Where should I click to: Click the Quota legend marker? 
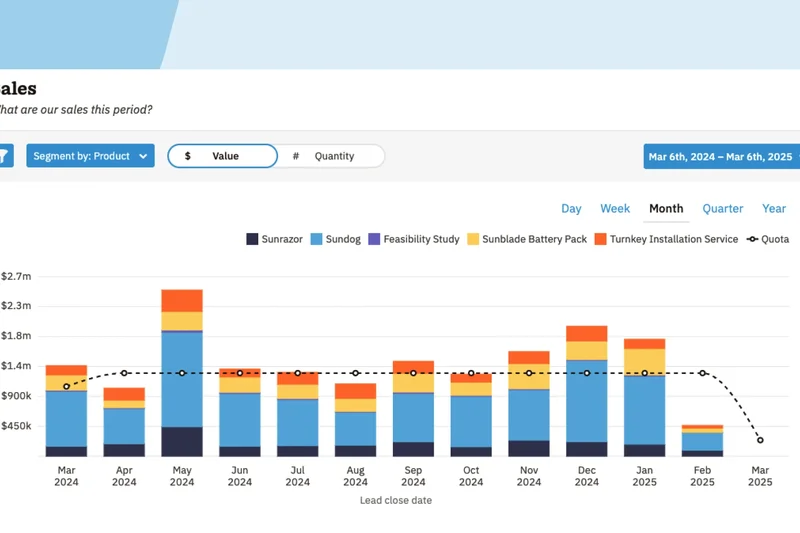pyautogui.click(x=752, y=240)
